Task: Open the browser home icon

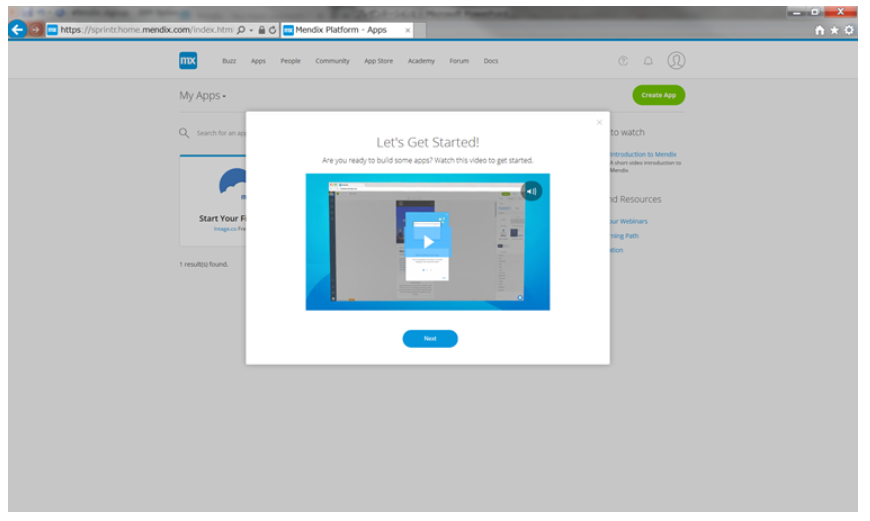Action: point(820,30)
